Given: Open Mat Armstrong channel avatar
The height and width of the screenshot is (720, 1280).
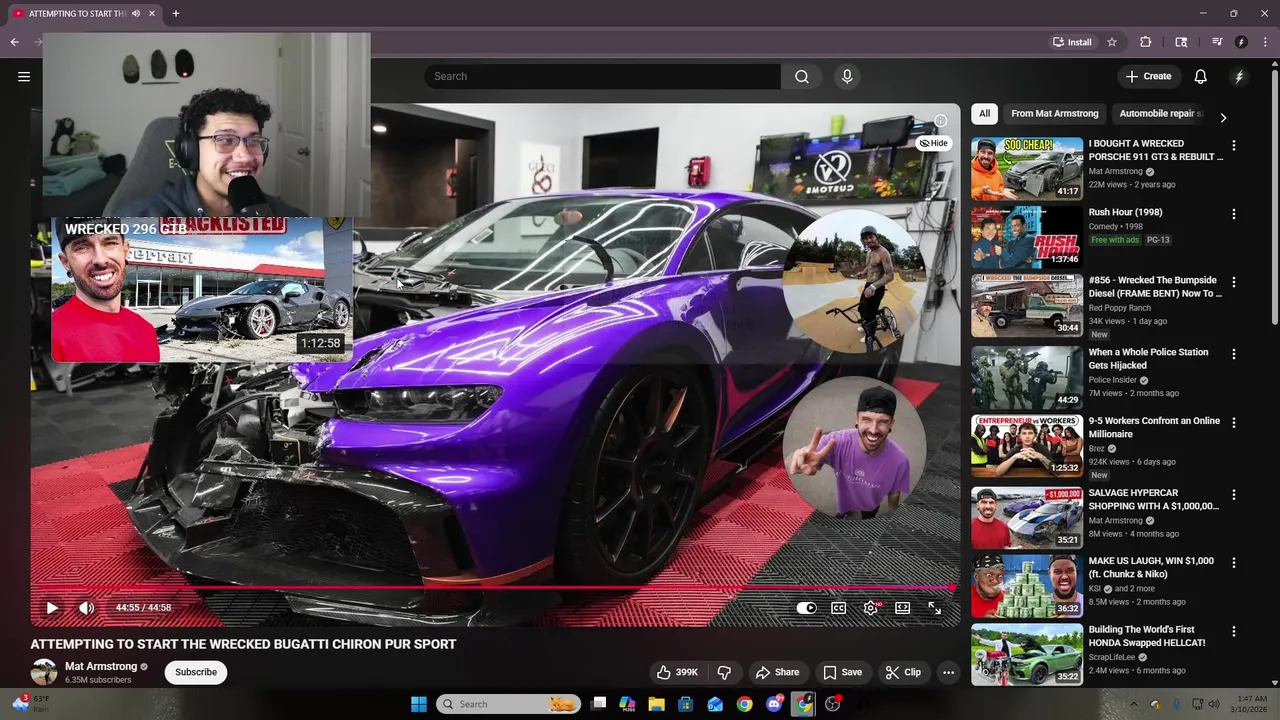Looking at the screenshot, I should (44, 672).
